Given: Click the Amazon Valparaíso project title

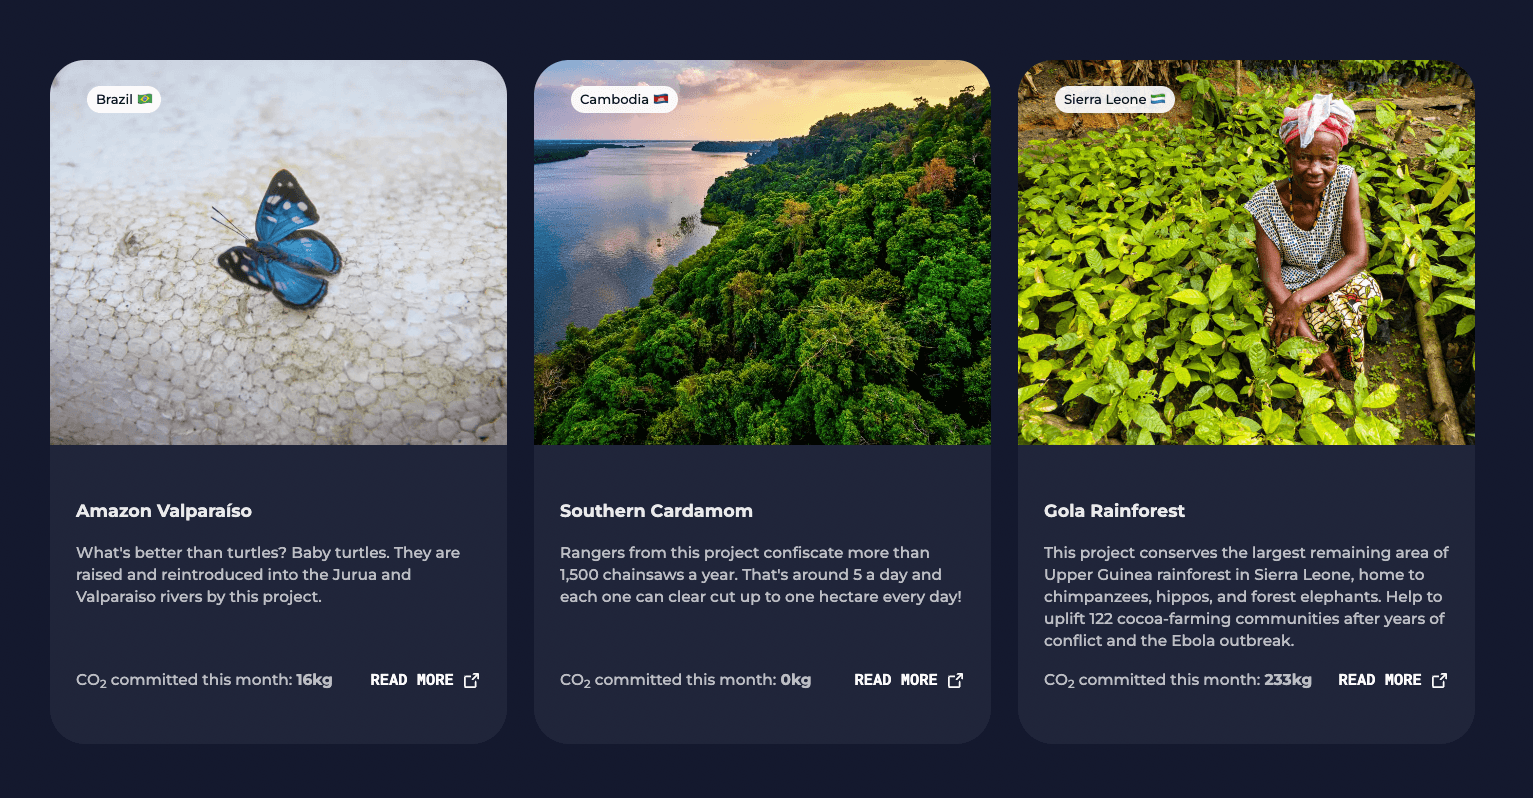Looking at the screenshot, I should click(x=164, y=511).
